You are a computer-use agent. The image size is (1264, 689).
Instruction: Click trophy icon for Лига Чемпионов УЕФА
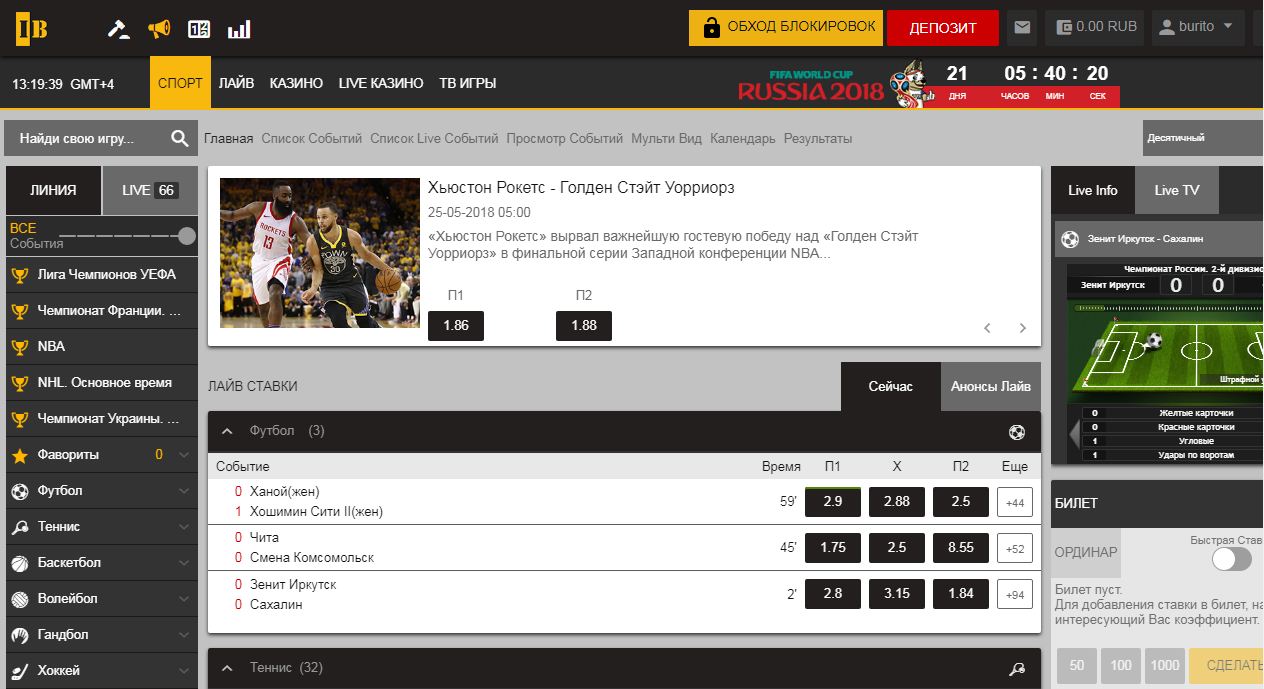(19, 275)
